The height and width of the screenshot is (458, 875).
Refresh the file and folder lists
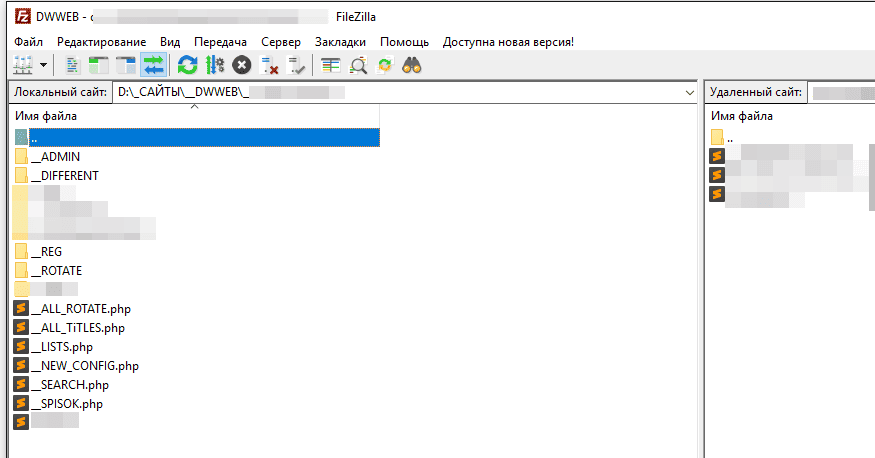coord(188,65)
